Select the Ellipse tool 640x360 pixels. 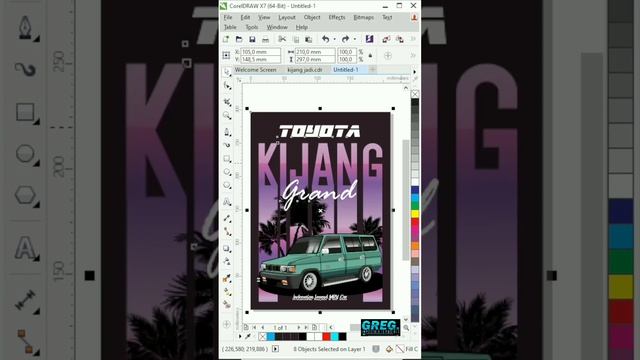227,172
